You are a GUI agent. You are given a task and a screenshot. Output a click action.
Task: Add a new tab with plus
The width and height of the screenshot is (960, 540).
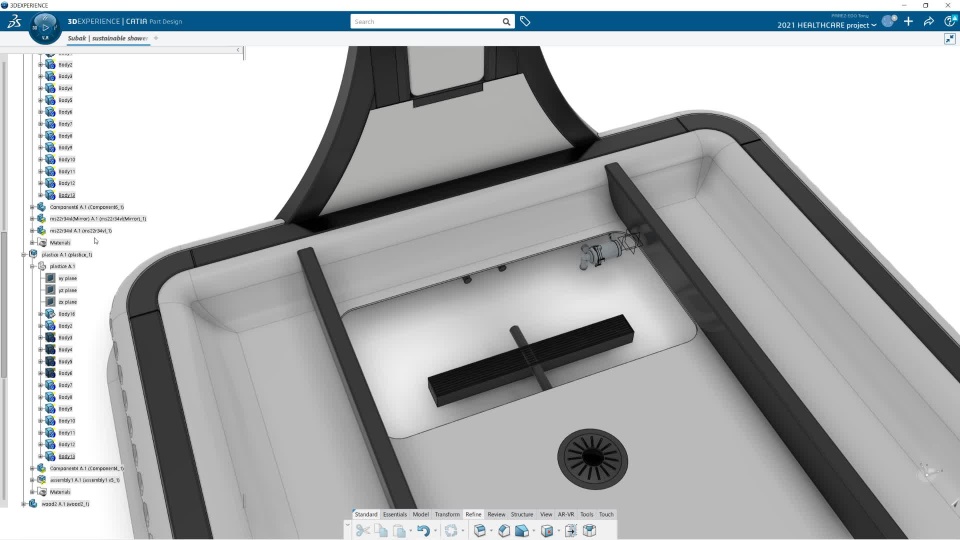pyautogui.click(x=156, y=38)
